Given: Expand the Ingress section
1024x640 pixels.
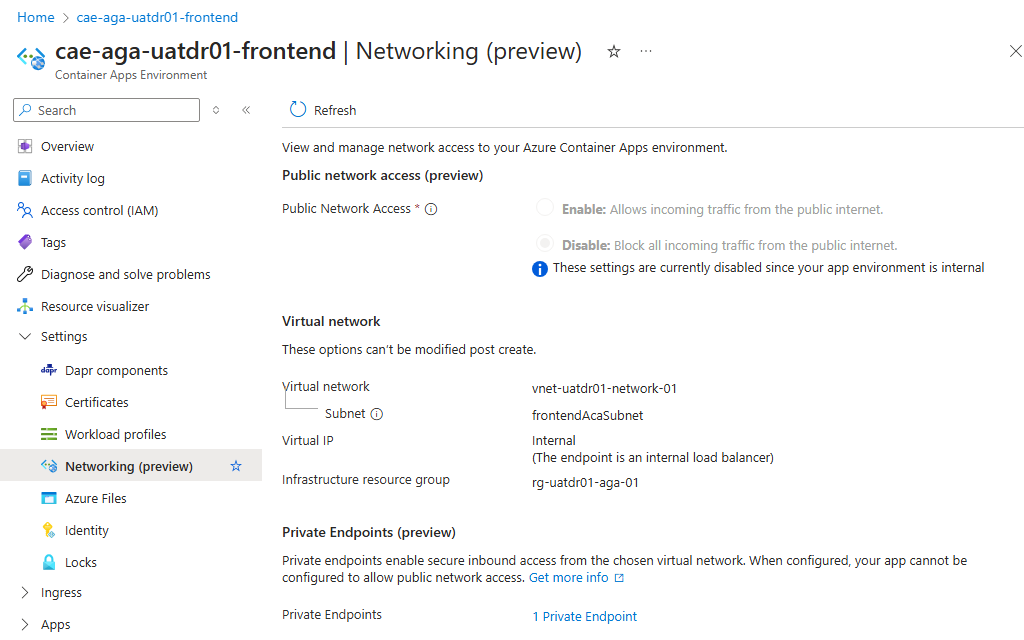Looking at the screenshot, I should (25, 593).
